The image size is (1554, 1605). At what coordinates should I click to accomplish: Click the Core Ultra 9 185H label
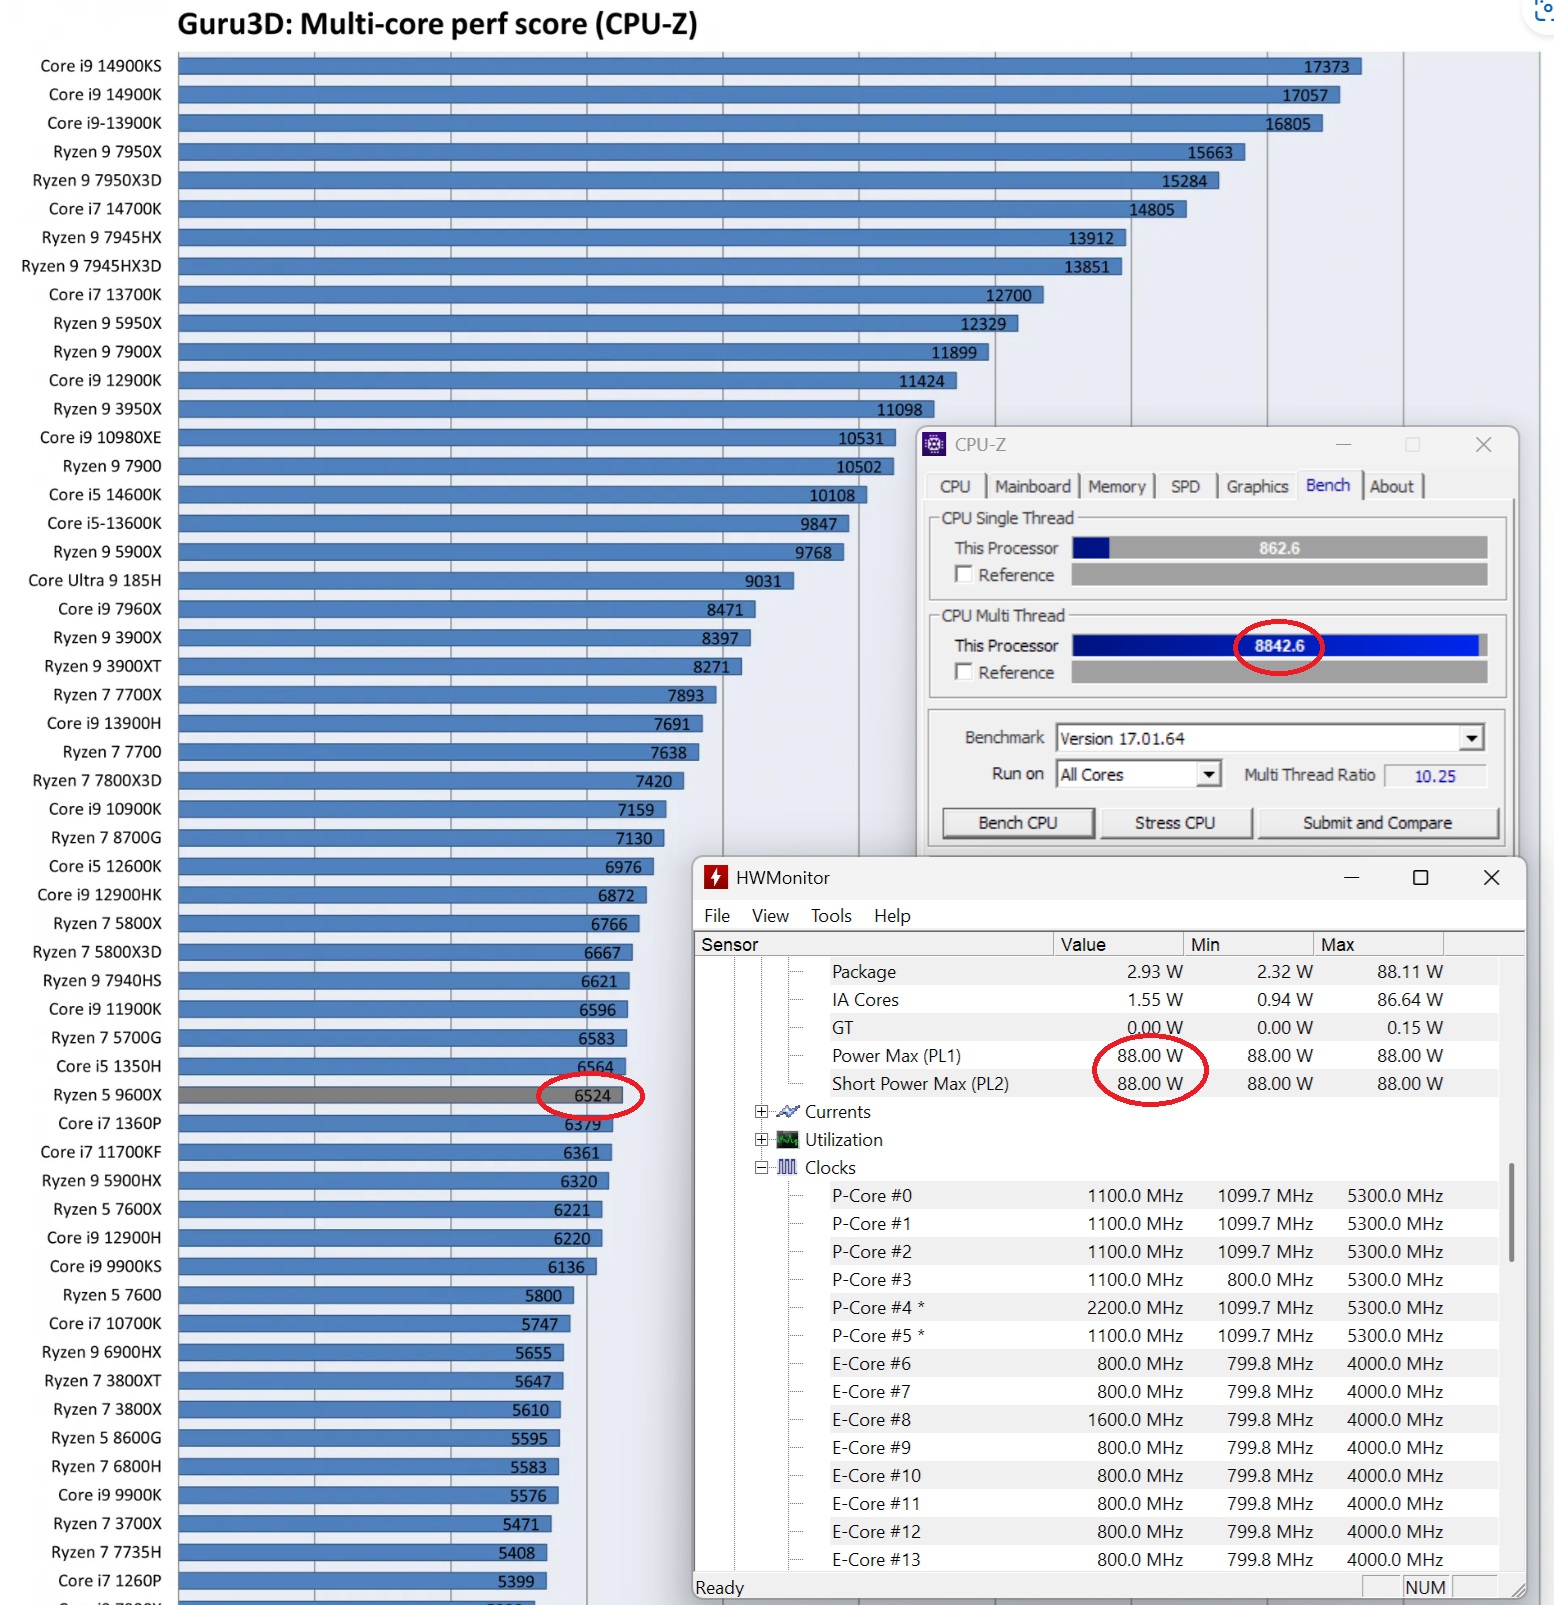pos(94,580)
